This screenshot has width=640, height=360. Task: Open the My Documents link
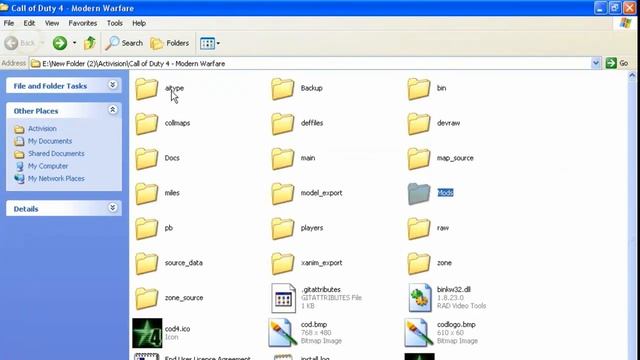click(x=50, y=141)
